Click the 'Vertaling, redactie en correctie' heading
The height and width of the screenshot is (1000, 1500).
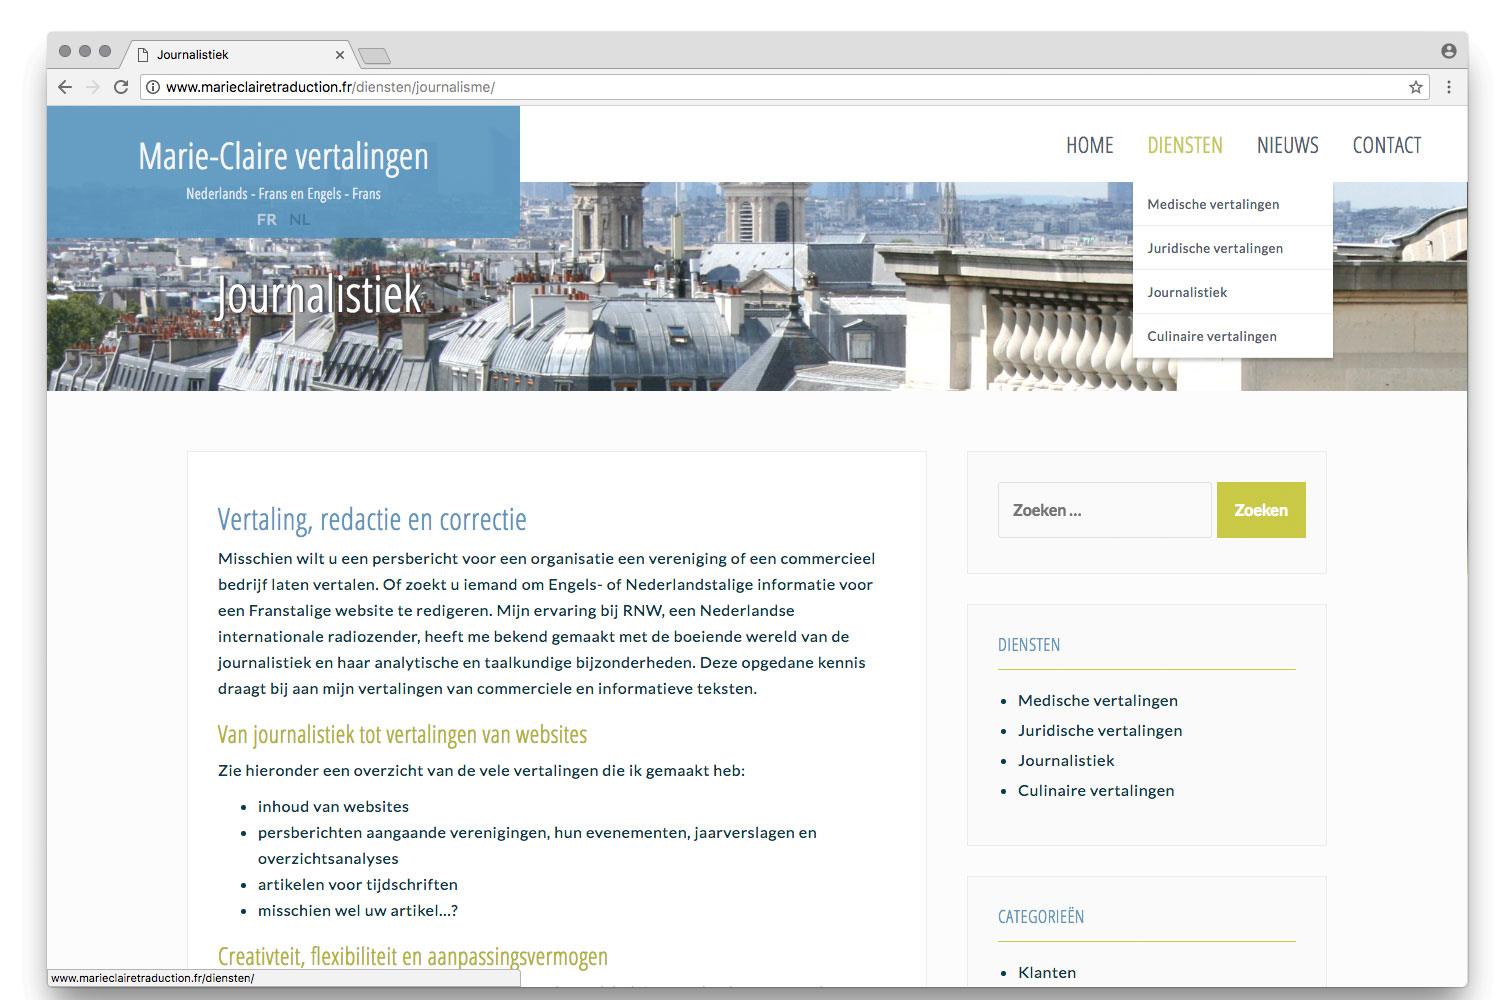(372, 519)
